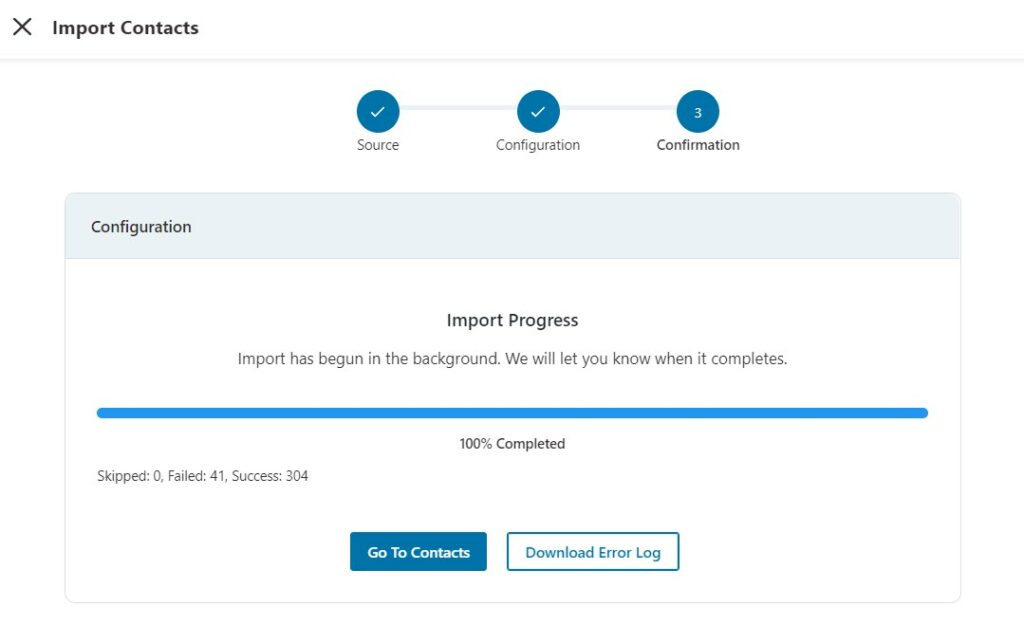Image resolution: width=1024 pixels, height=625 pixels.
Task: Click the Configuration panel header
Action: coord(512,226)
